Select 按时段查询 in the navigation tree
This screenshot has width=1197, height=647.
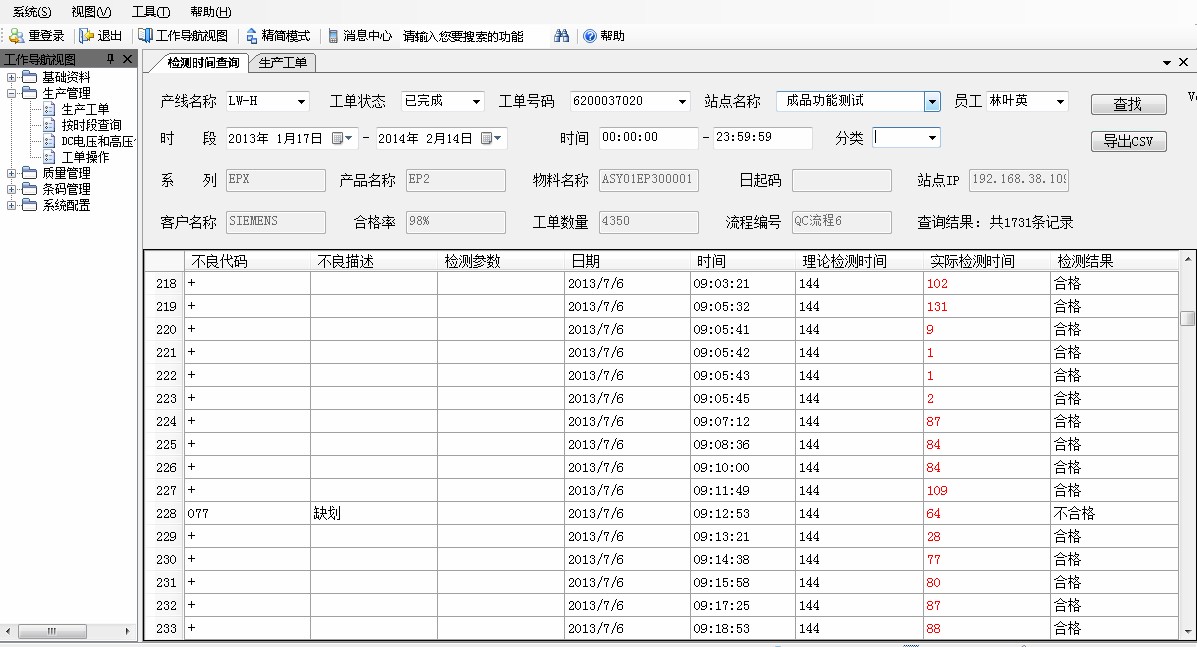[91, 125]
